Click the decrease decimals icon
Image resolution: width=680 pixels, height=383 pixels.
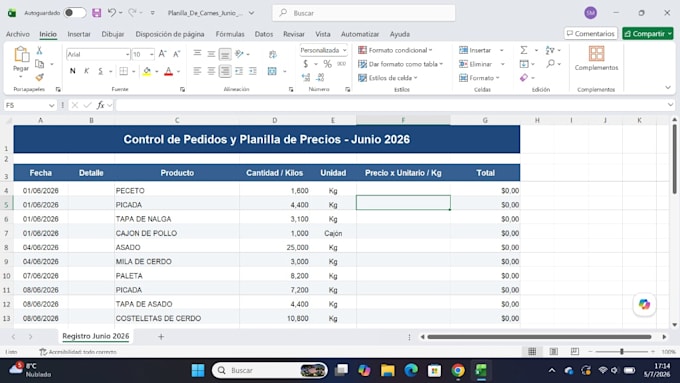click(x=320, y=77)
